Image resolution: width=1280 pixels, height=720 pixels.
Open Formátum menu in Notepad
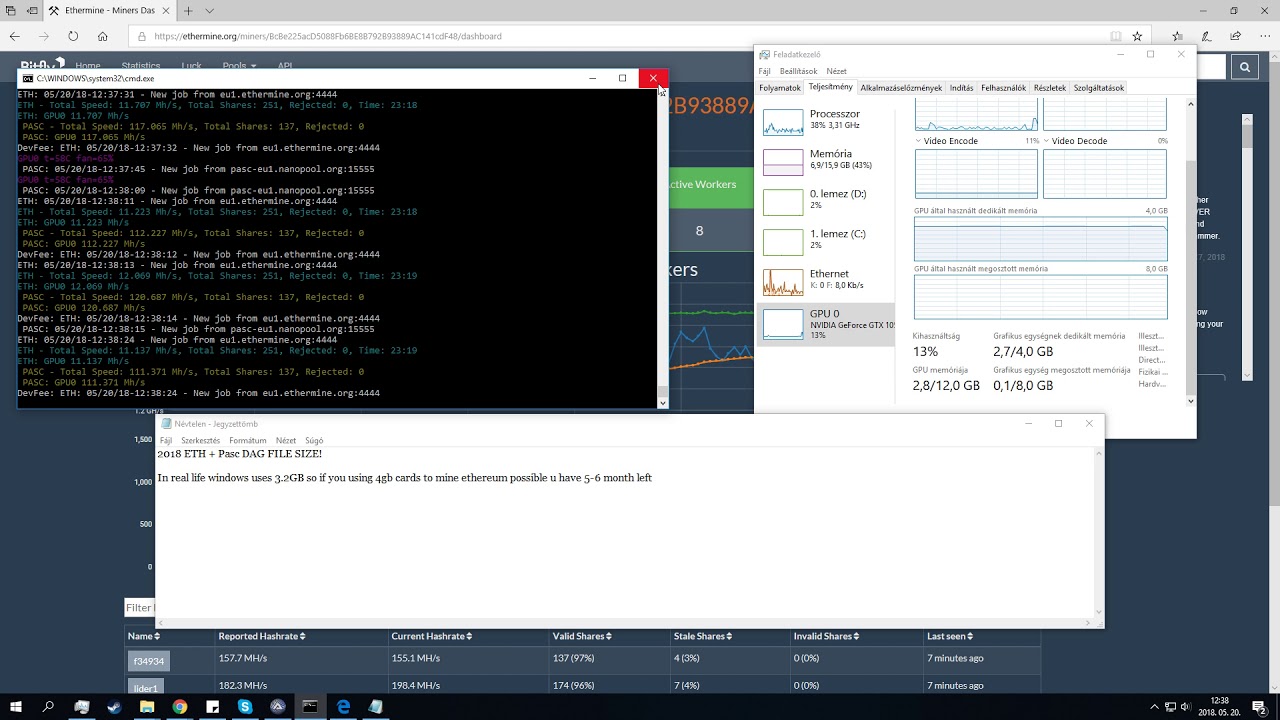(x=247, y=440)
